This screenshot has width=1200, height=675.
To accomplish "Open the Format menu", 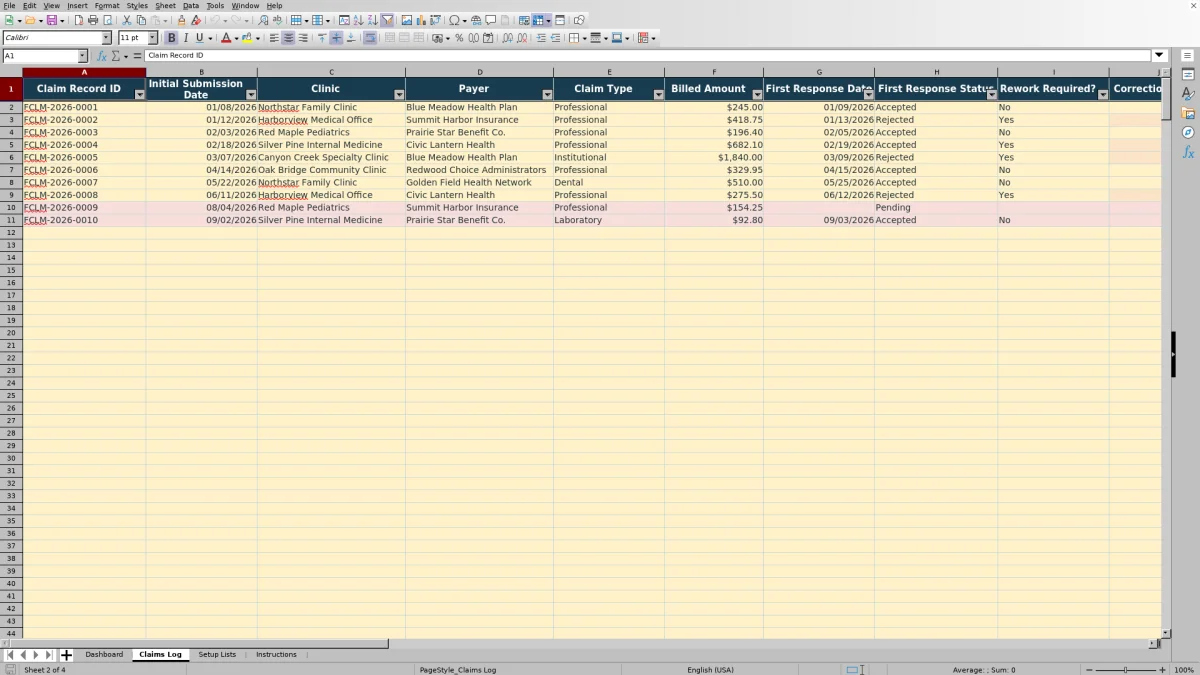I will click(x=107, y=6).
